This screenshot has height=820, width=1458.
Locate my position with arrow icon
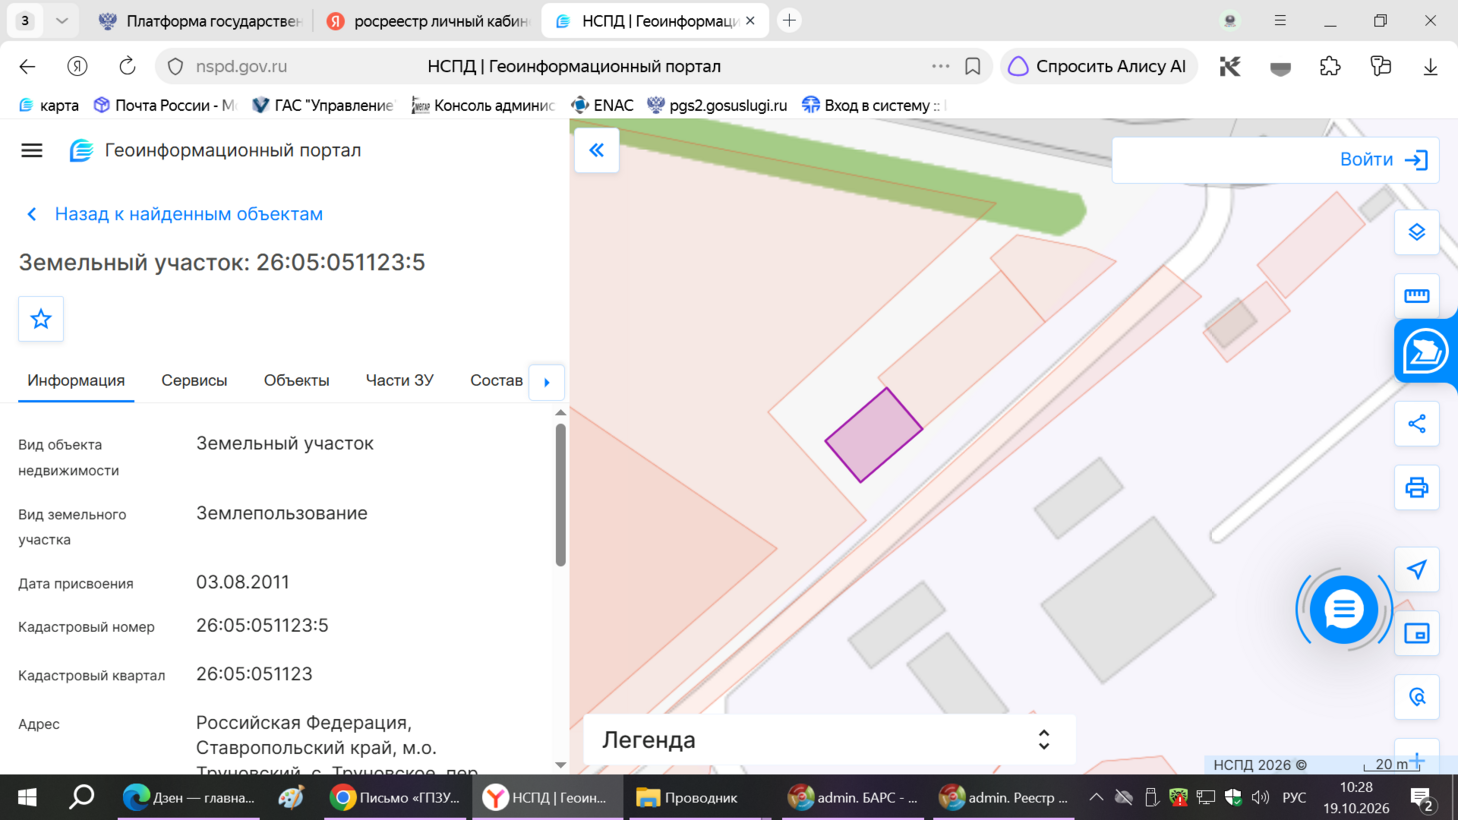(x=1417, y=570)
